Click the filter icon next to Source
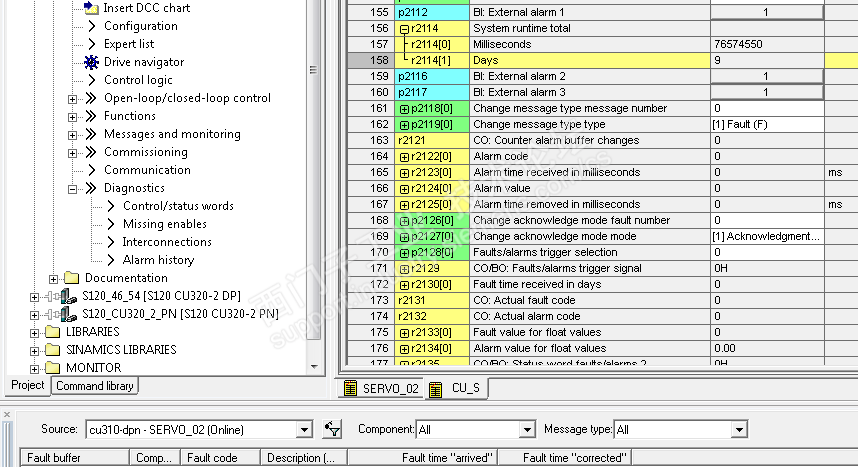 click(x=333, y=429)
